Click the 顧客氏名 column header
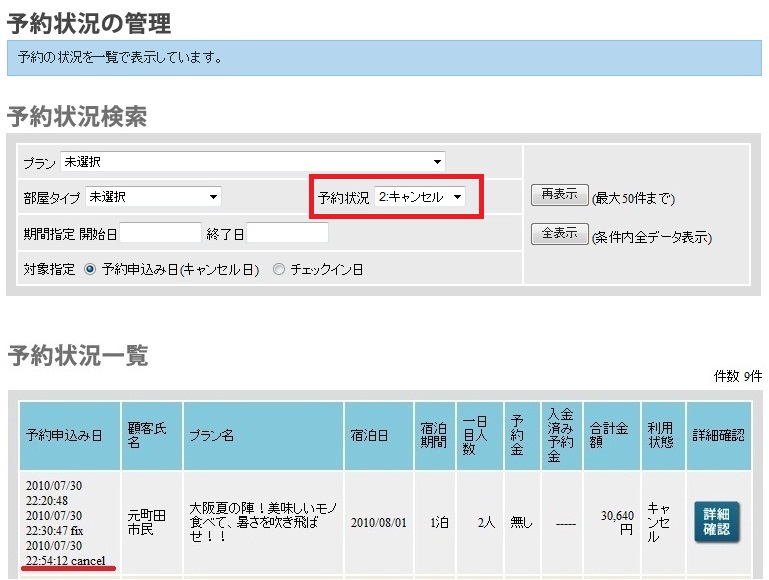The width and height of the screenshot is (769, 580). point(151,436)
